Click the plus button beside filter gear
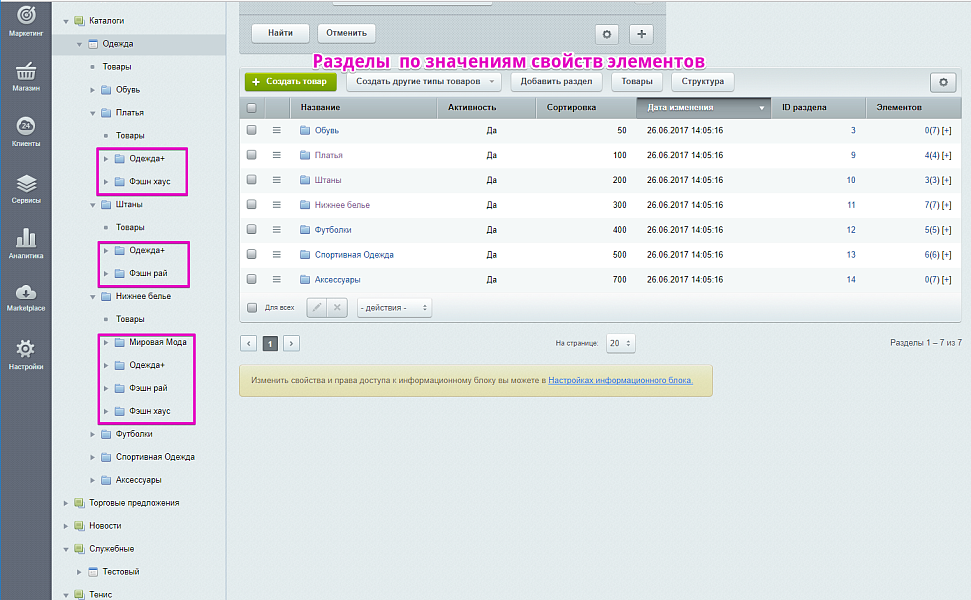This screenshot has width=971, height=600. [641, 34]
